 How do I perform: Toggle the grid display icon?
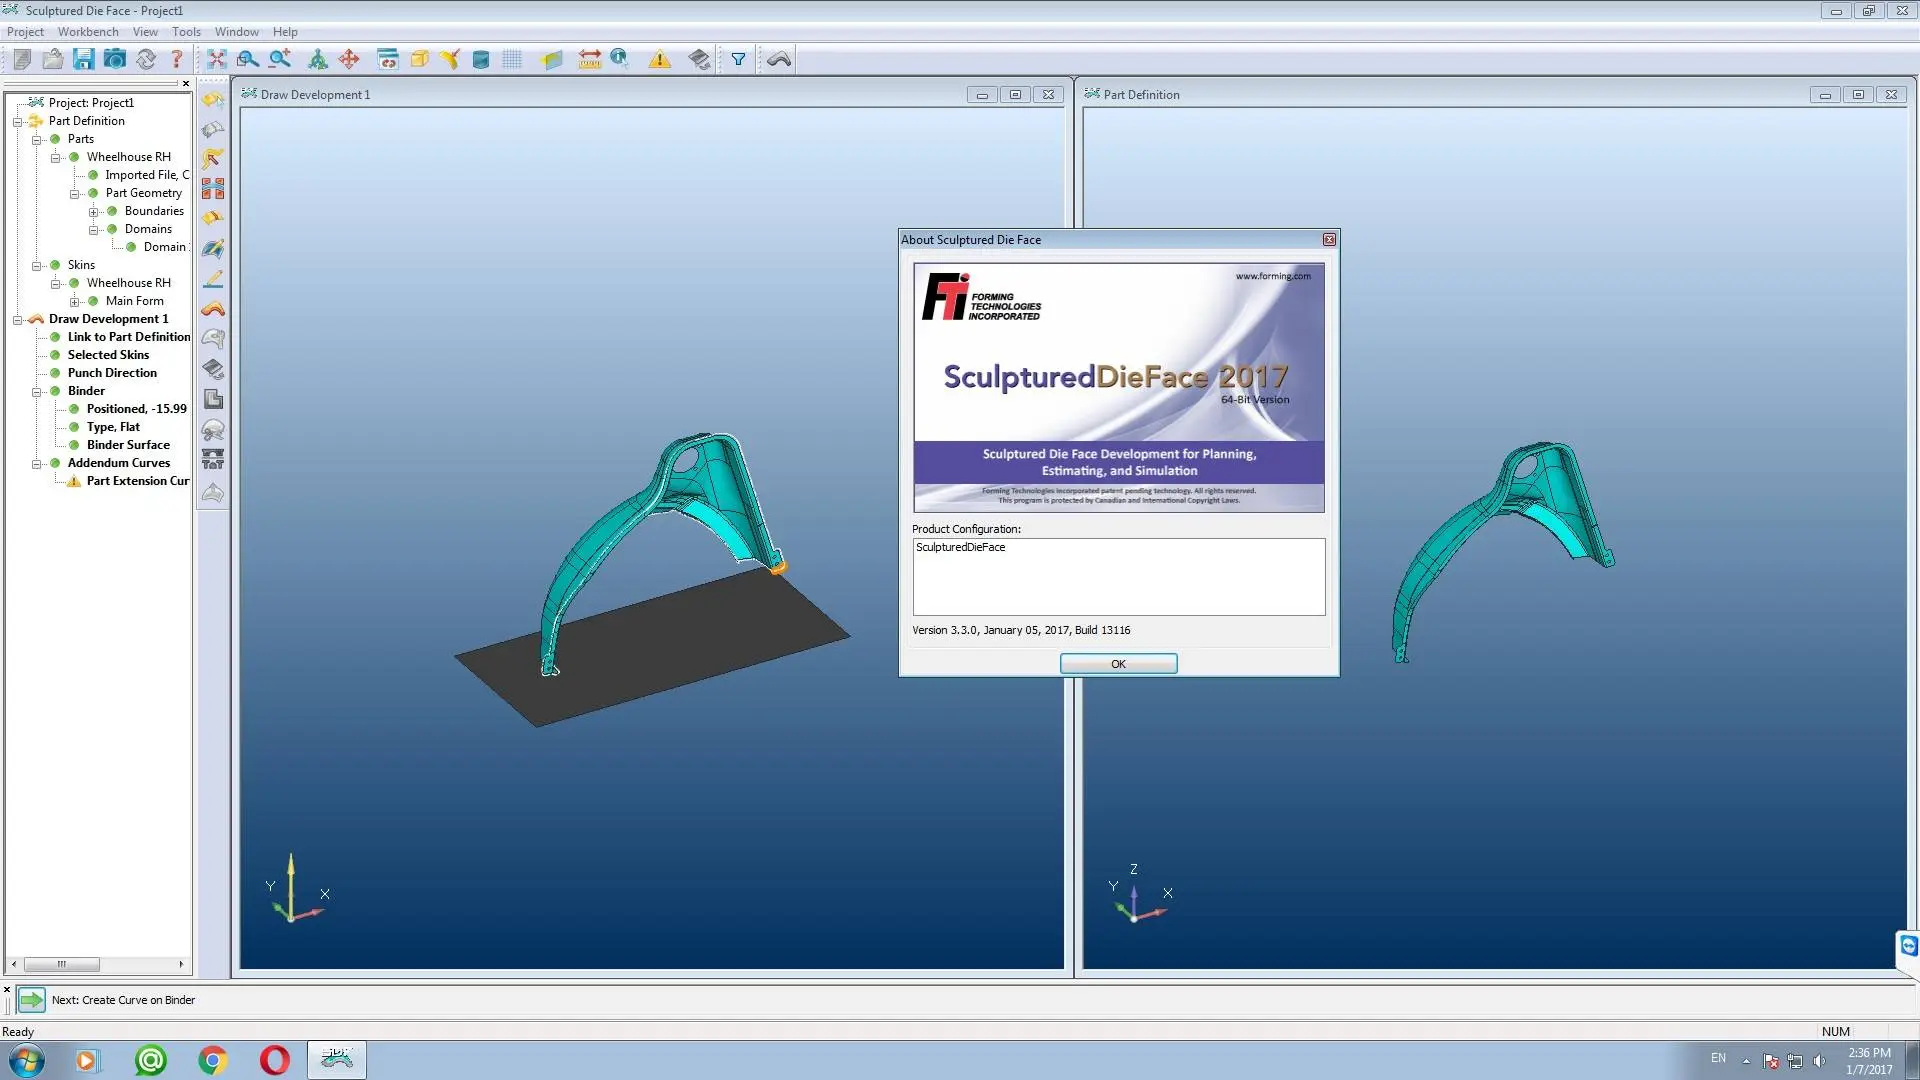[x=512, y=60]
